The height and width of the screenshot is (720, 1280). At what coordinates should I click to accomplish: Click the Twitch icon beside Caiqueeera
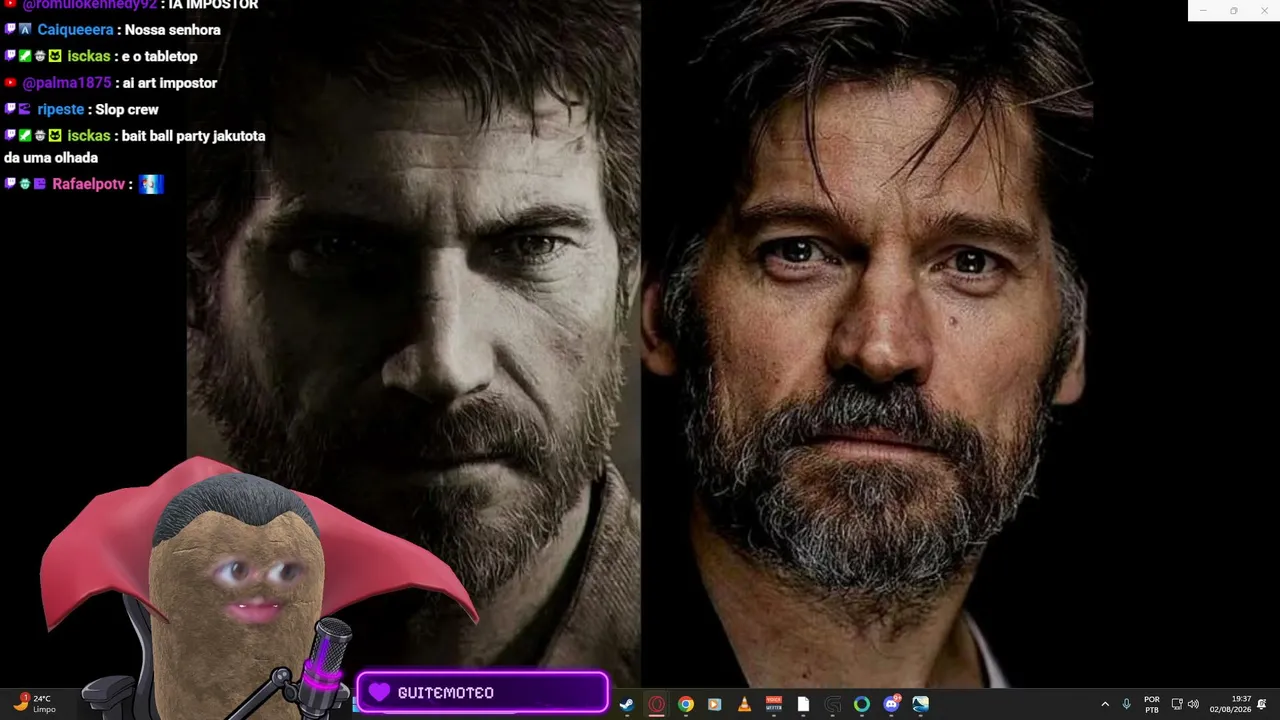click(11, 30)
